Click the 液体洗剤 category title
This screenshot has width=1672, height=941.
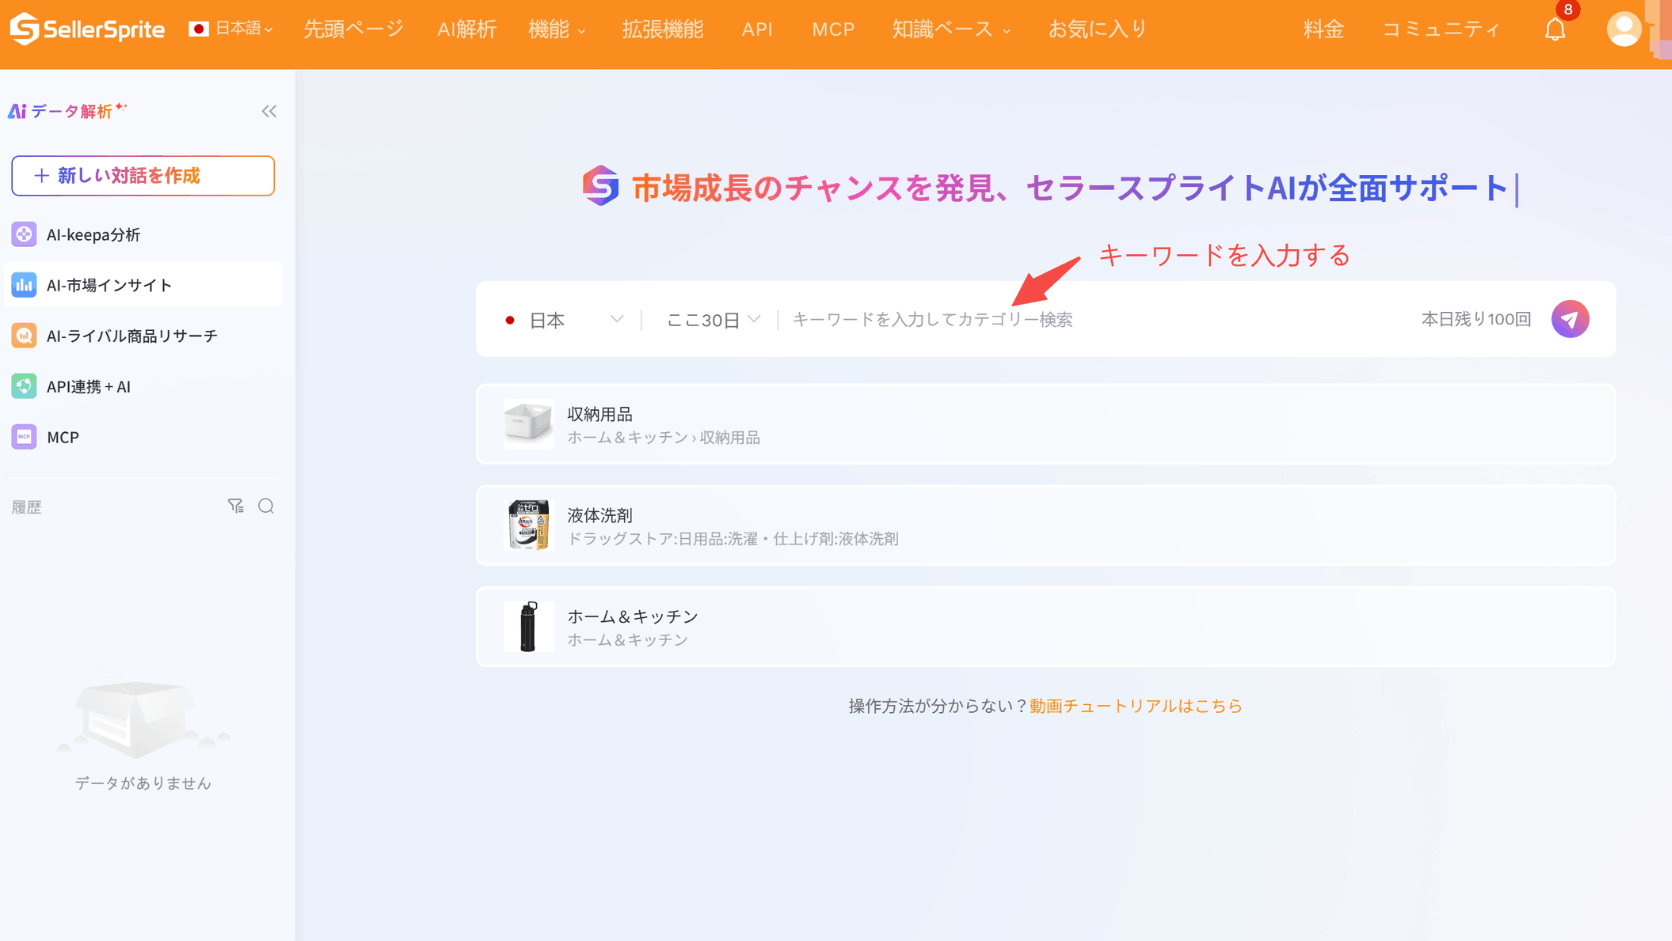(600, 515)
